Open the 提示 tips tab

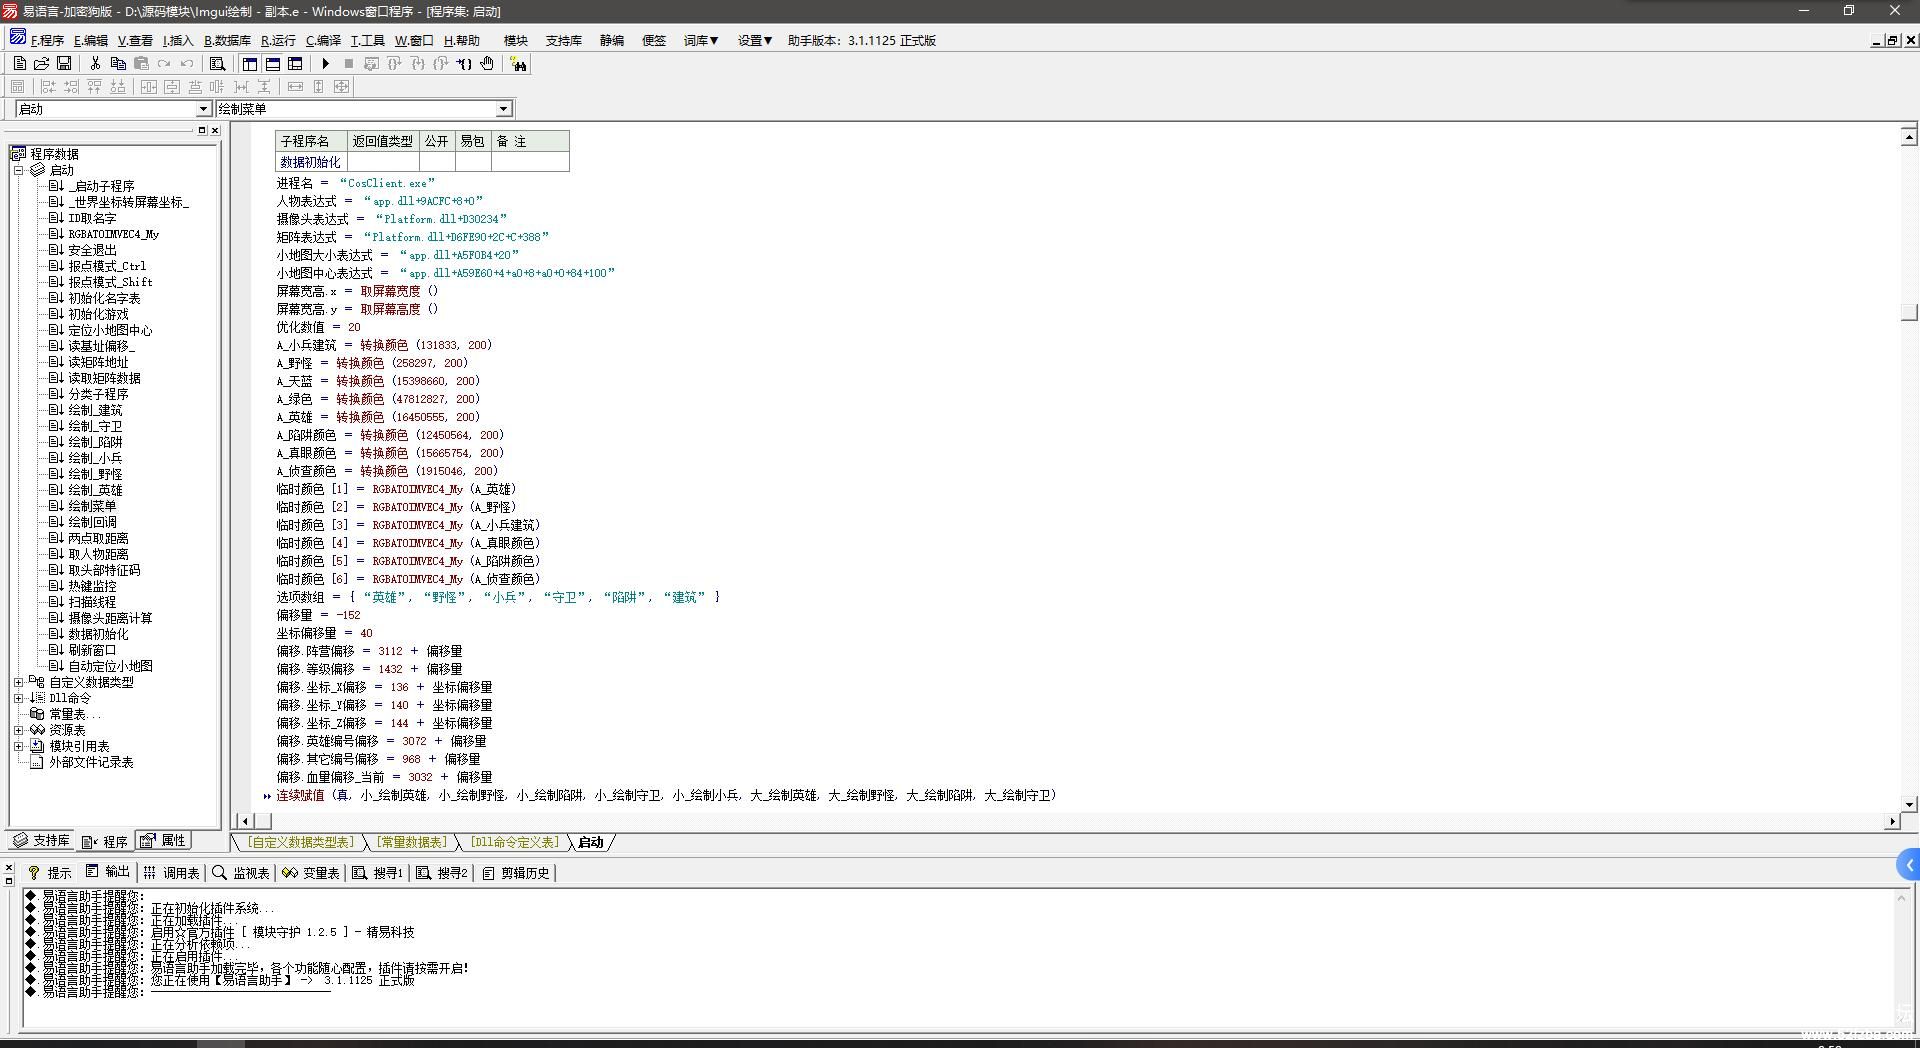coord(50,873)
